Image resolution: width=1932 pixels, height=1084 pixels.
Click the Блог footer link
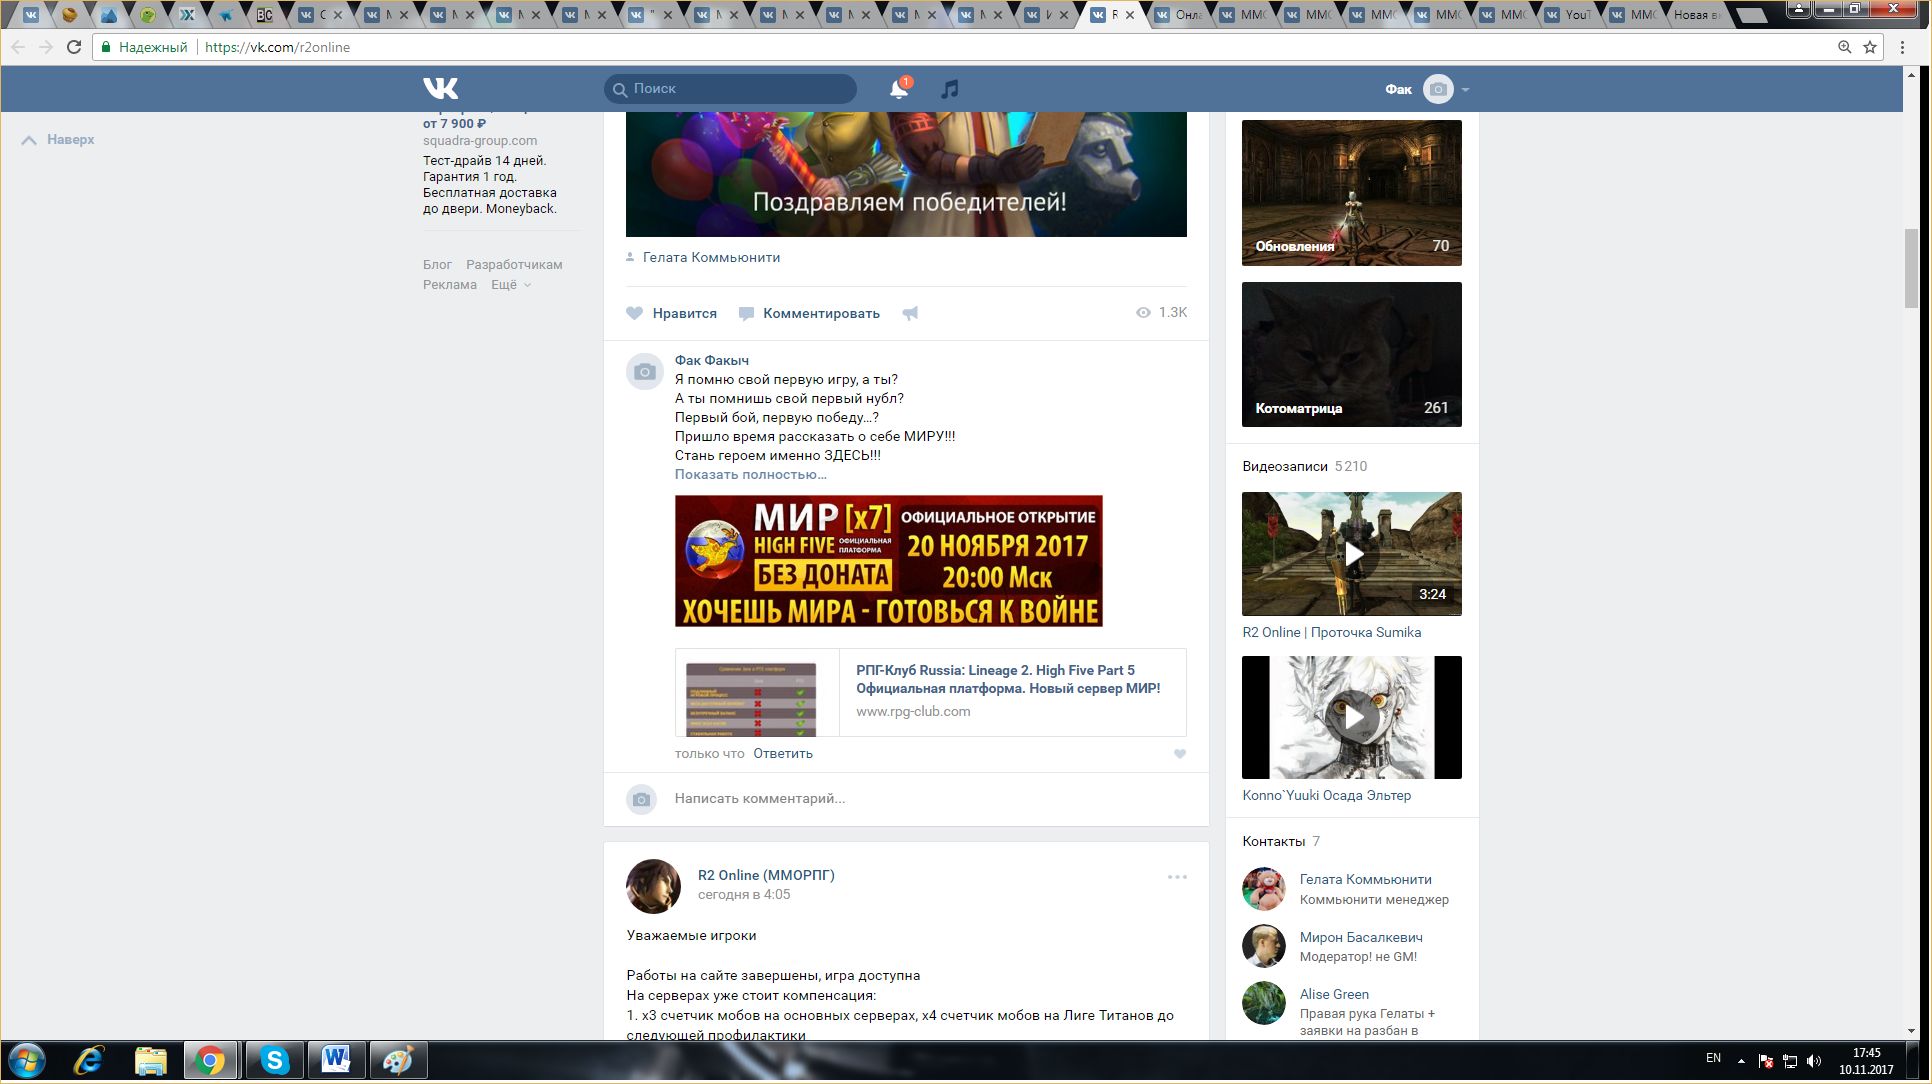[437, 264]
